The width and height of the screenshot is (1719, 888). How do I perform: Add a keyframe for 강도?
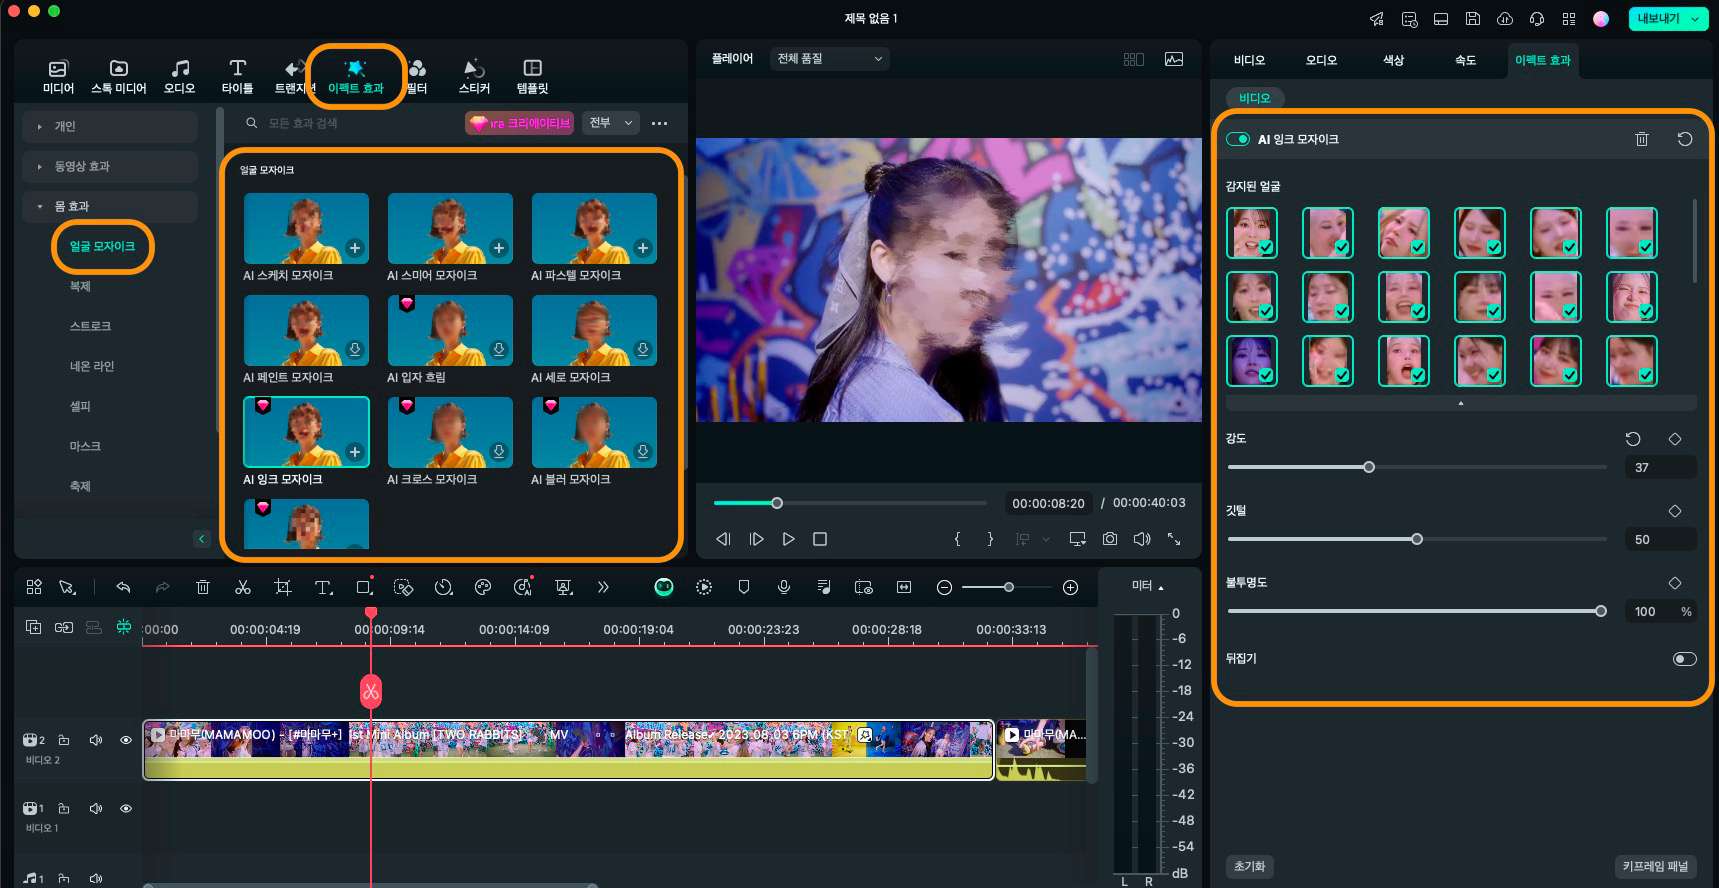(1675, 439)
